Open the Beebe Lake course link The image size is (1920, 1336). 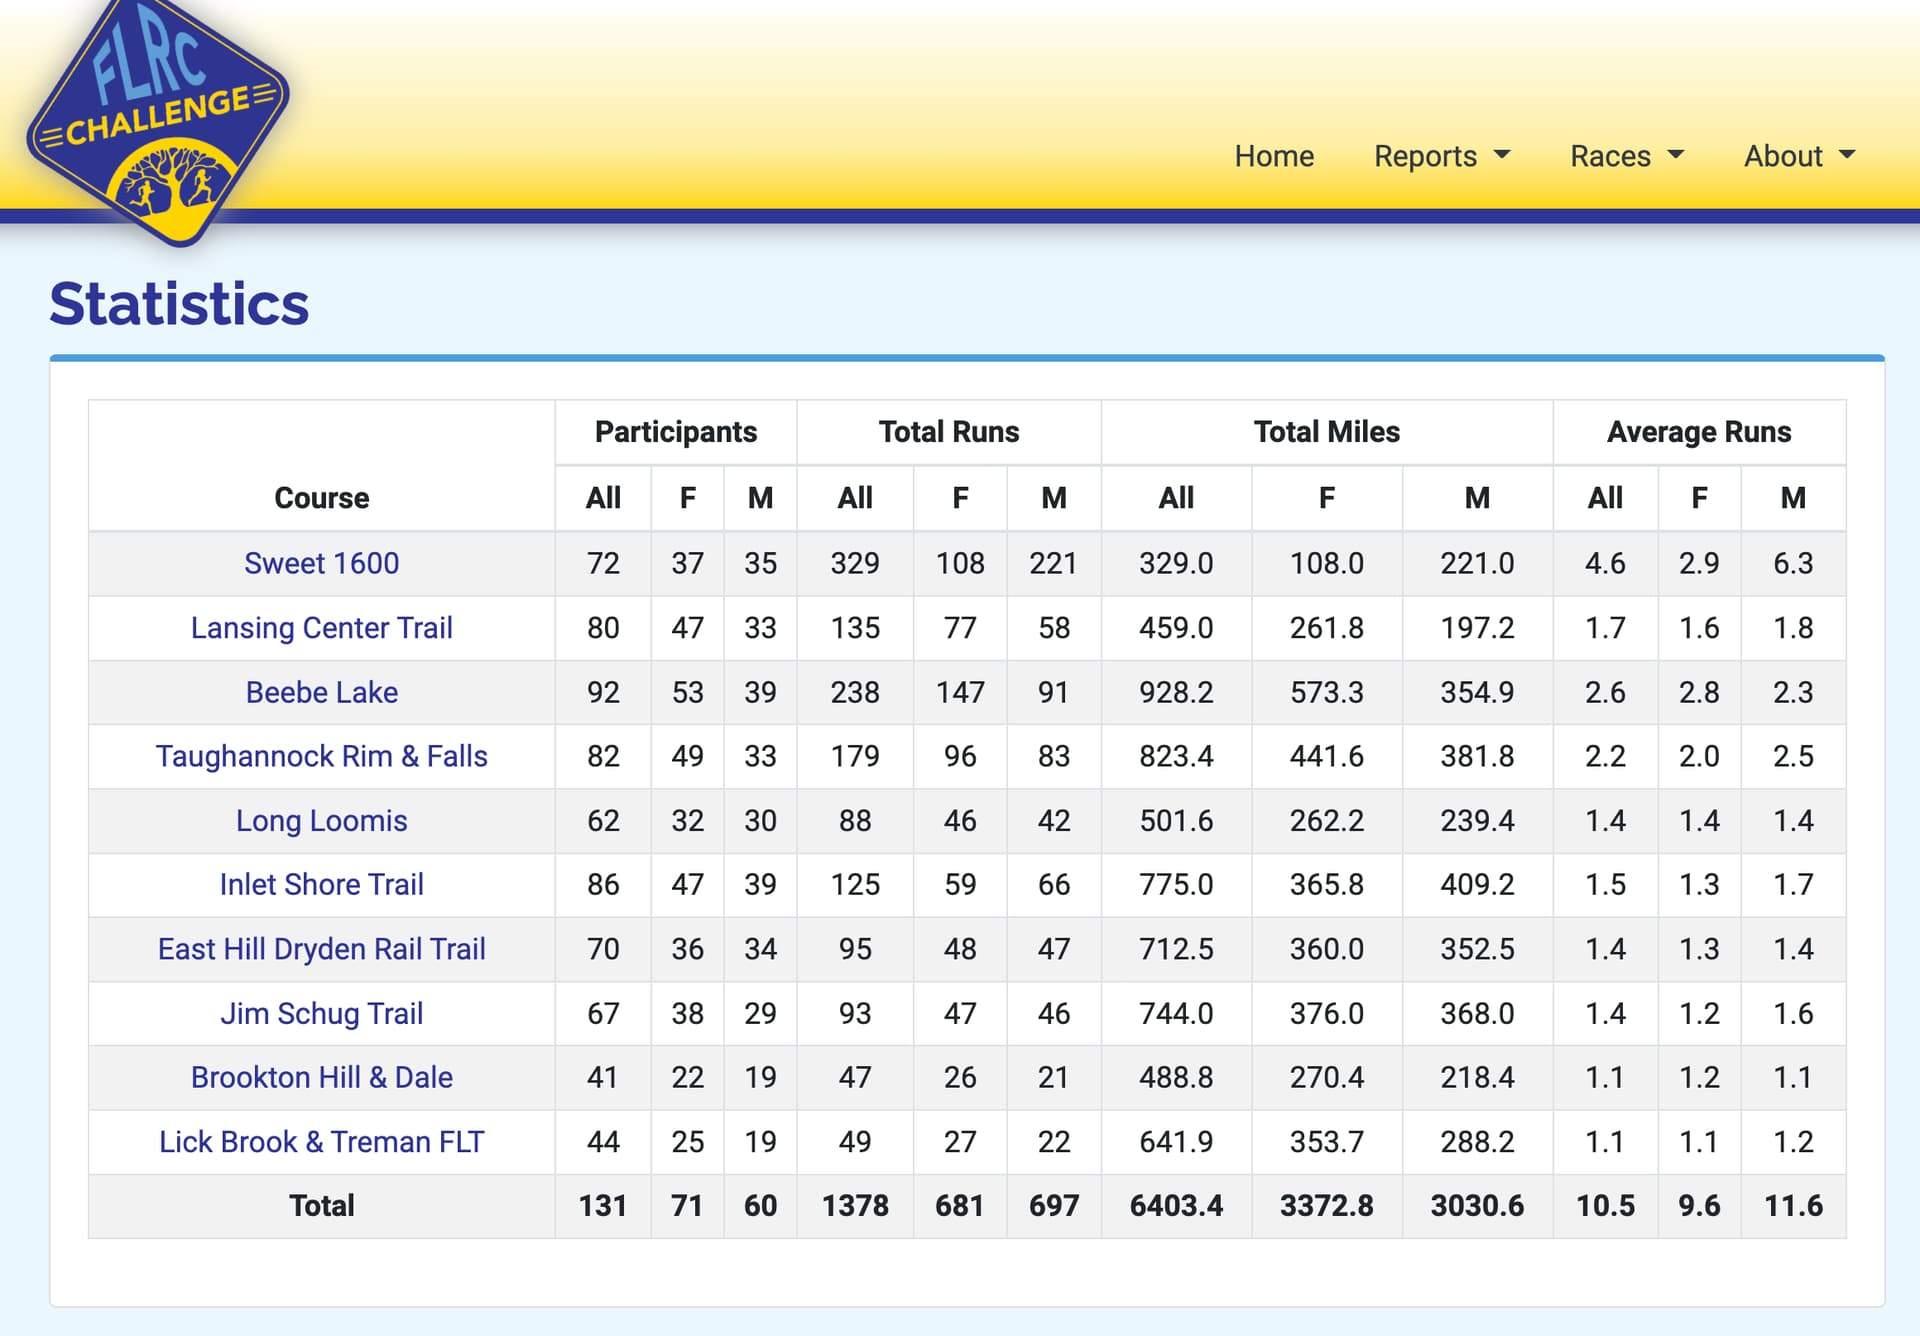pyautogui.click(x=321, y=692)
